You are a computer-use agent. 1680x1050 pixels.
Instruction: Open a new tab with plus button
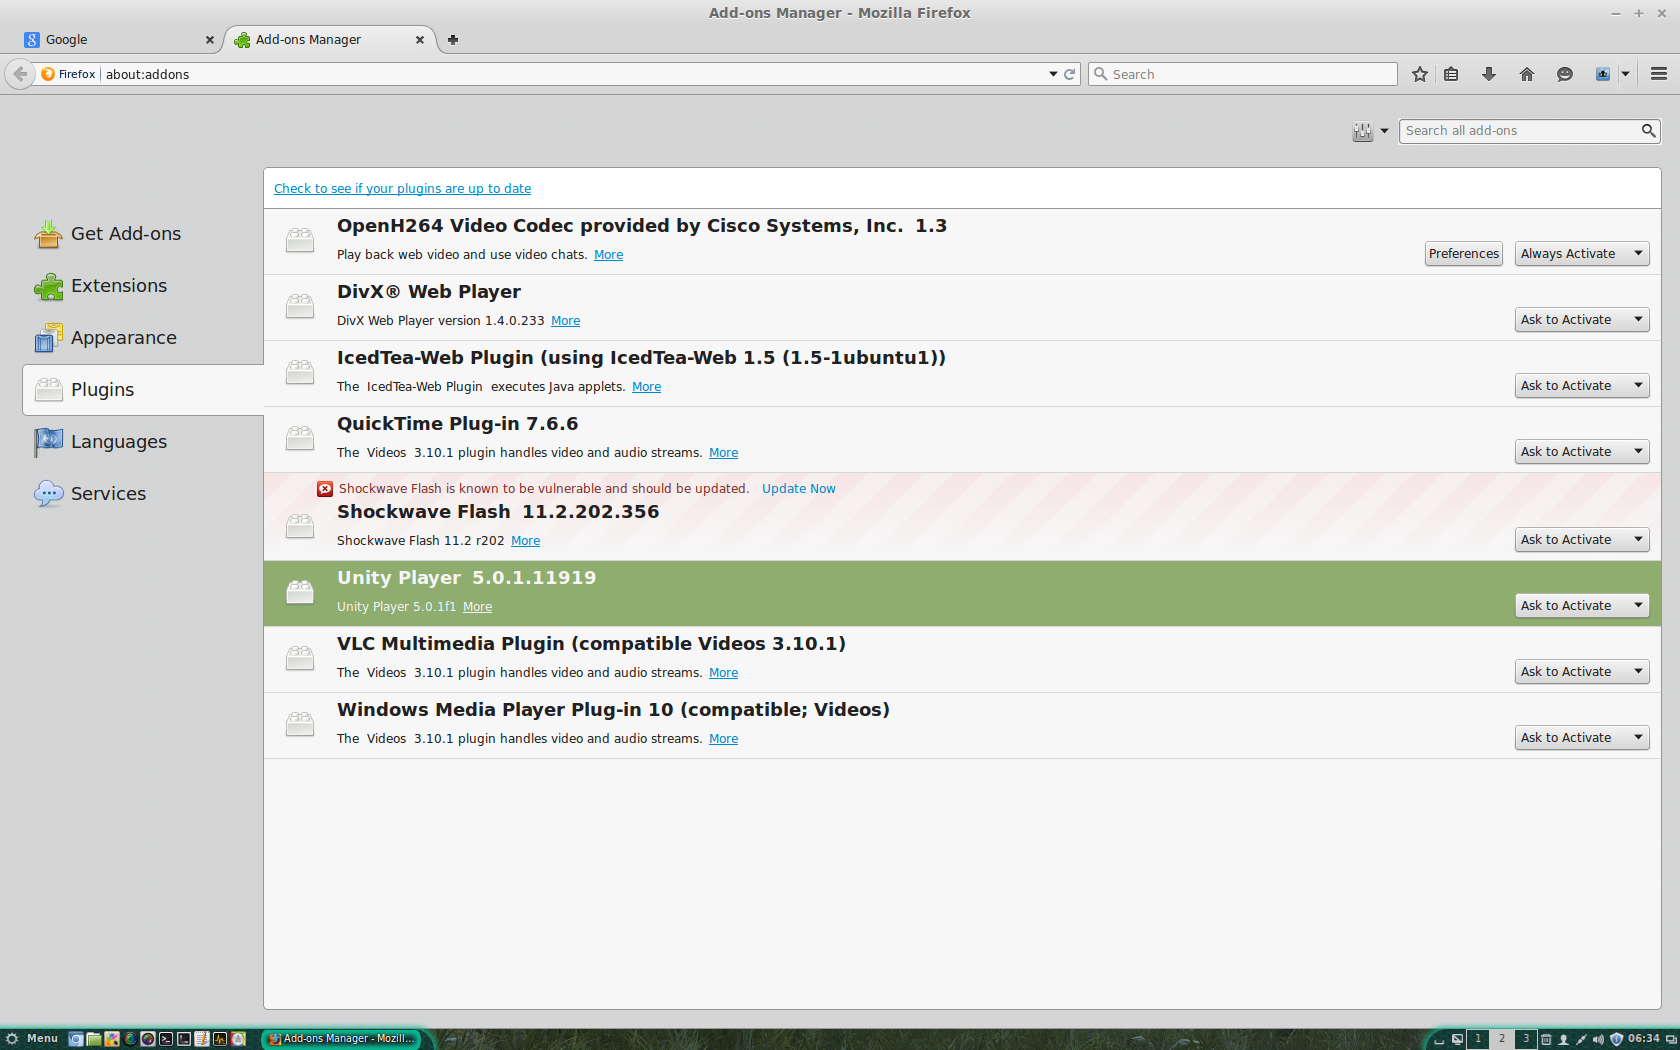tap(453, 40)
